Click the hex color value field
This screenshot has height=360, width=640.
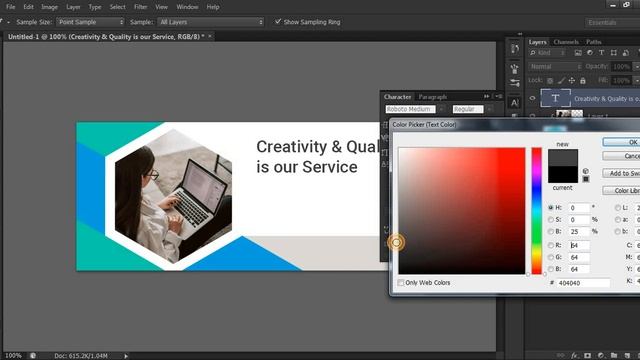[583, 283]
